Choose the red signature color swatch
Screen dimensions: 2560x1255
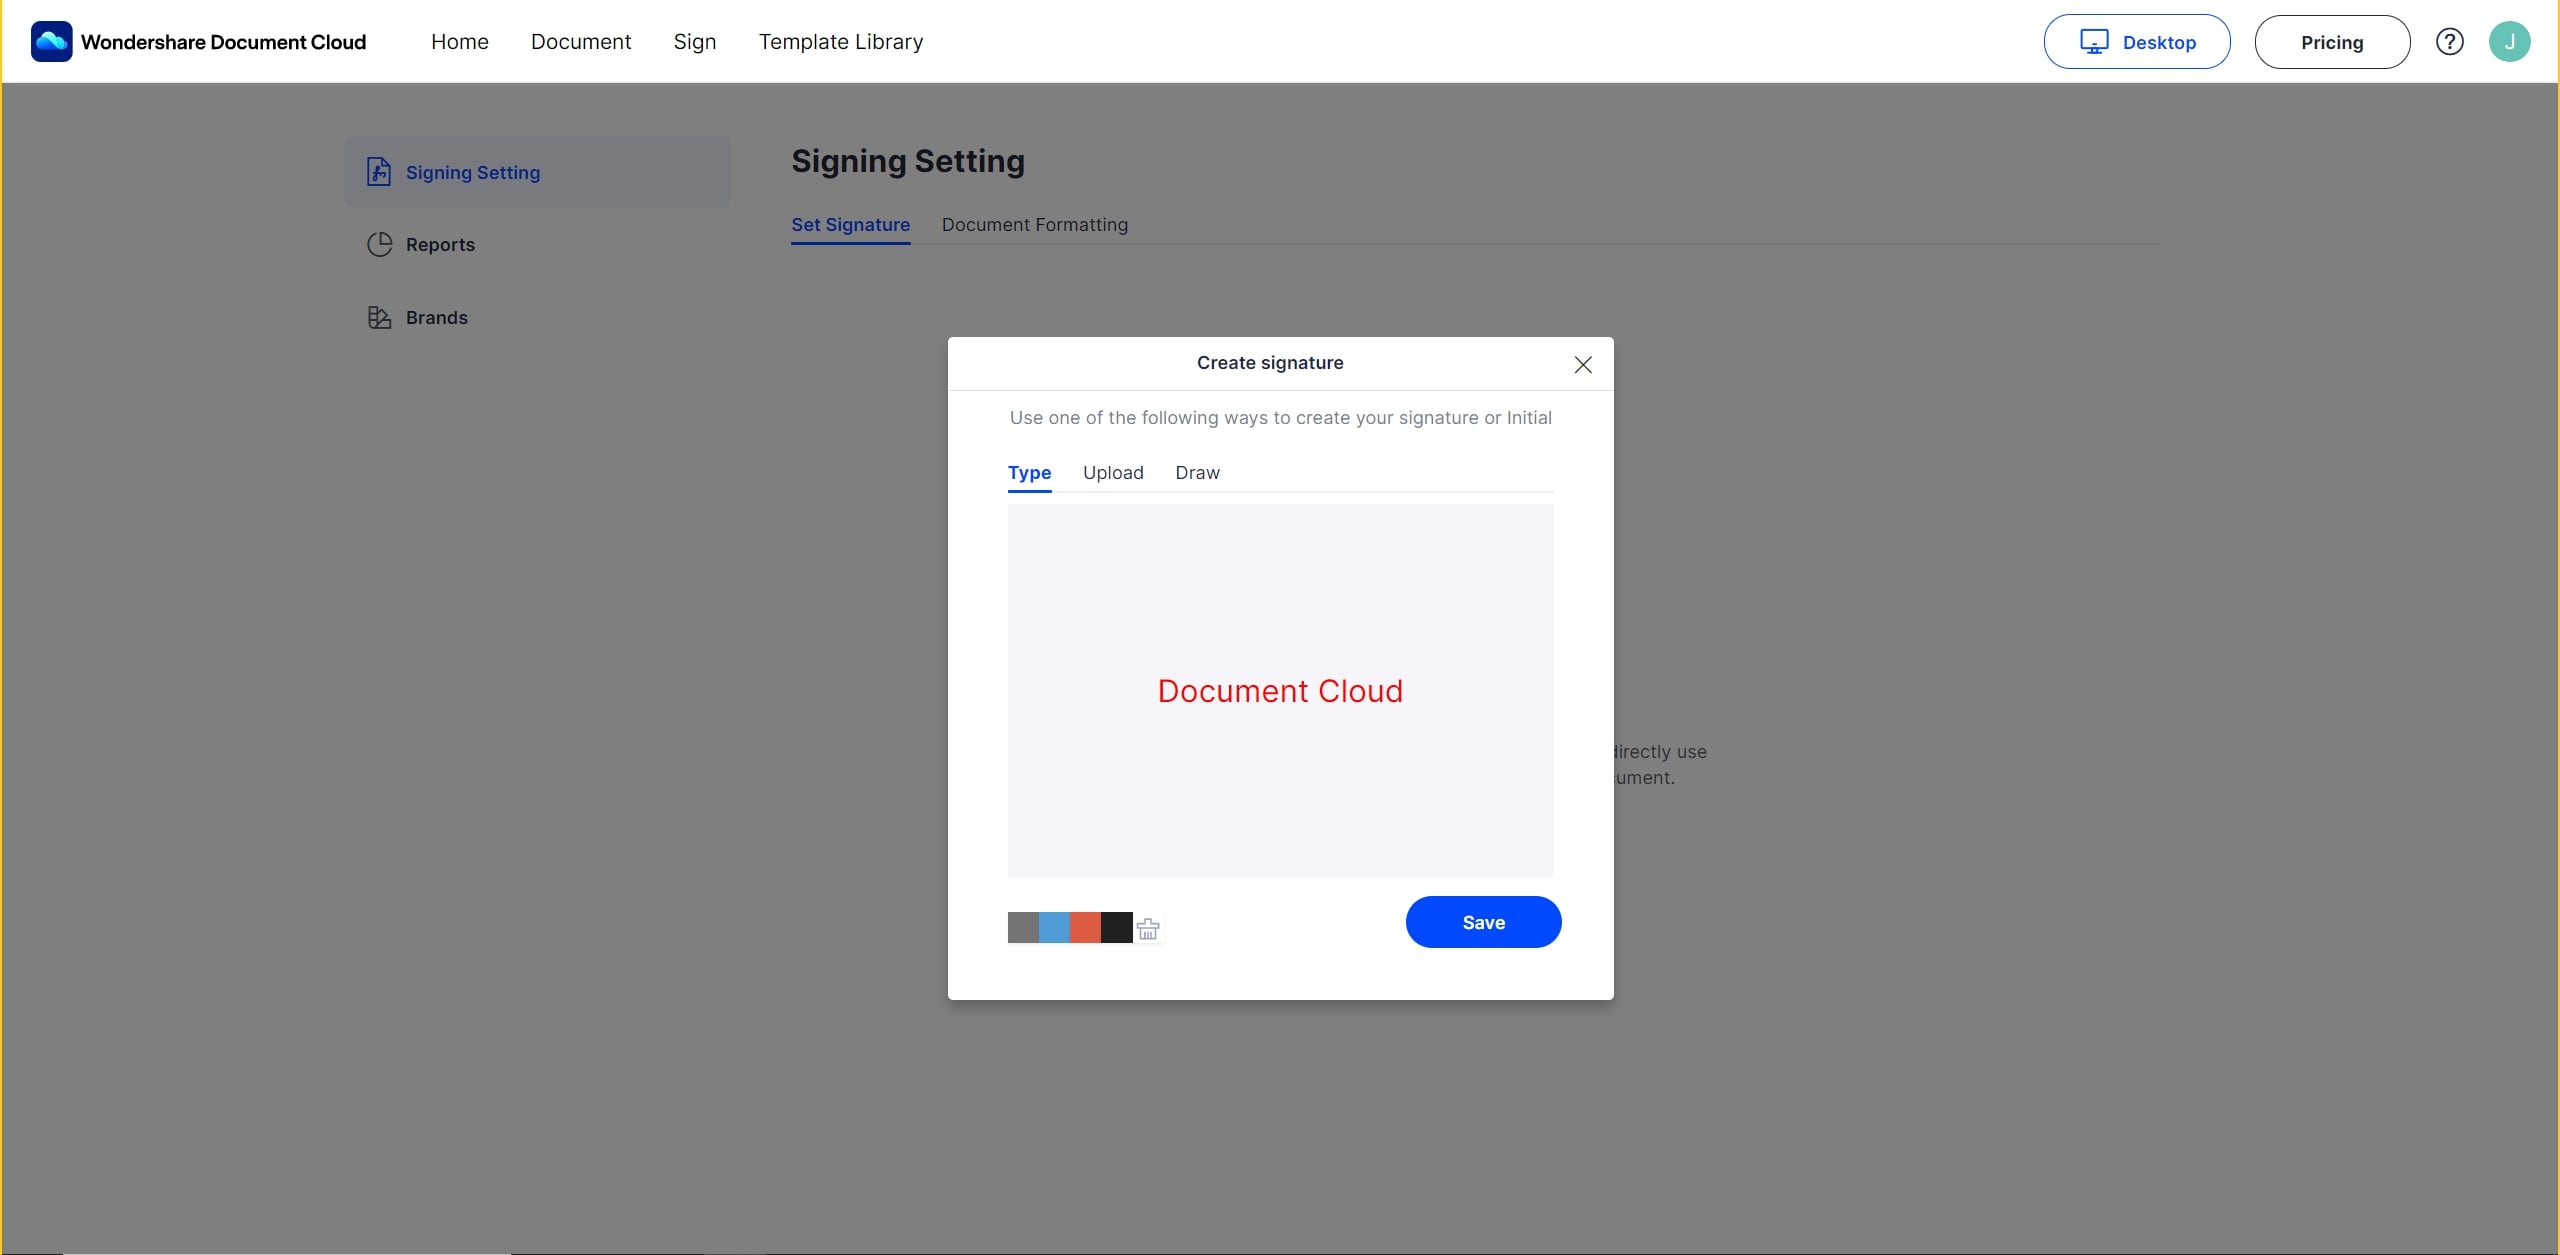(x=1085, y=927)
